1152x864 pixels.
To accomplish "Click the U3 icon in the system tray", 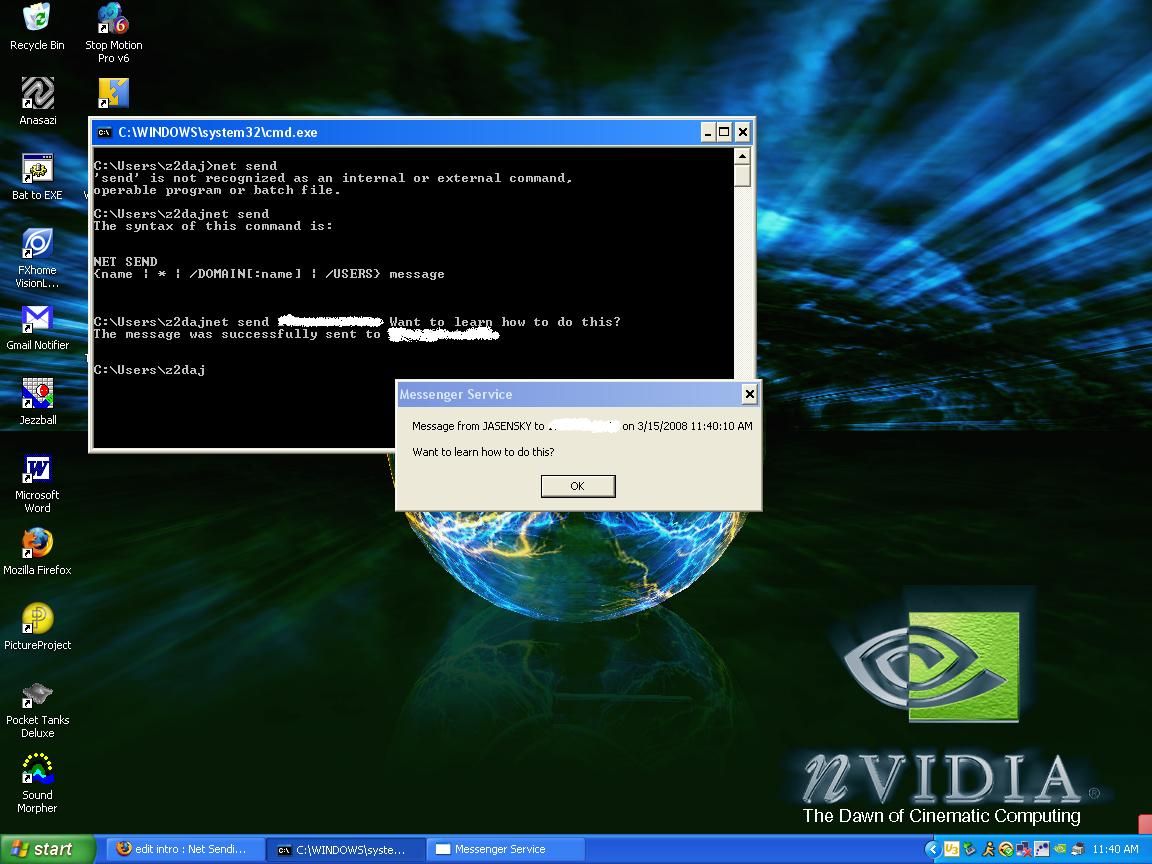I will pyautogui.click(x=950, y=849).
